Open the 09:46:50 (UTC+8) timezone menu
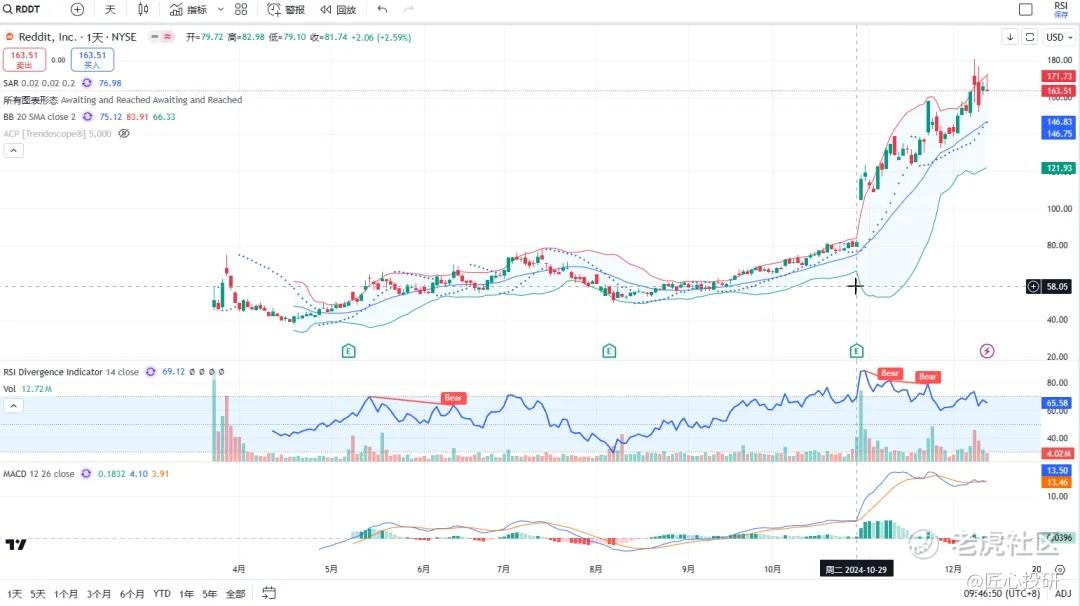This screenshot has height=606, width=1080. click(x=1001, y=594)
